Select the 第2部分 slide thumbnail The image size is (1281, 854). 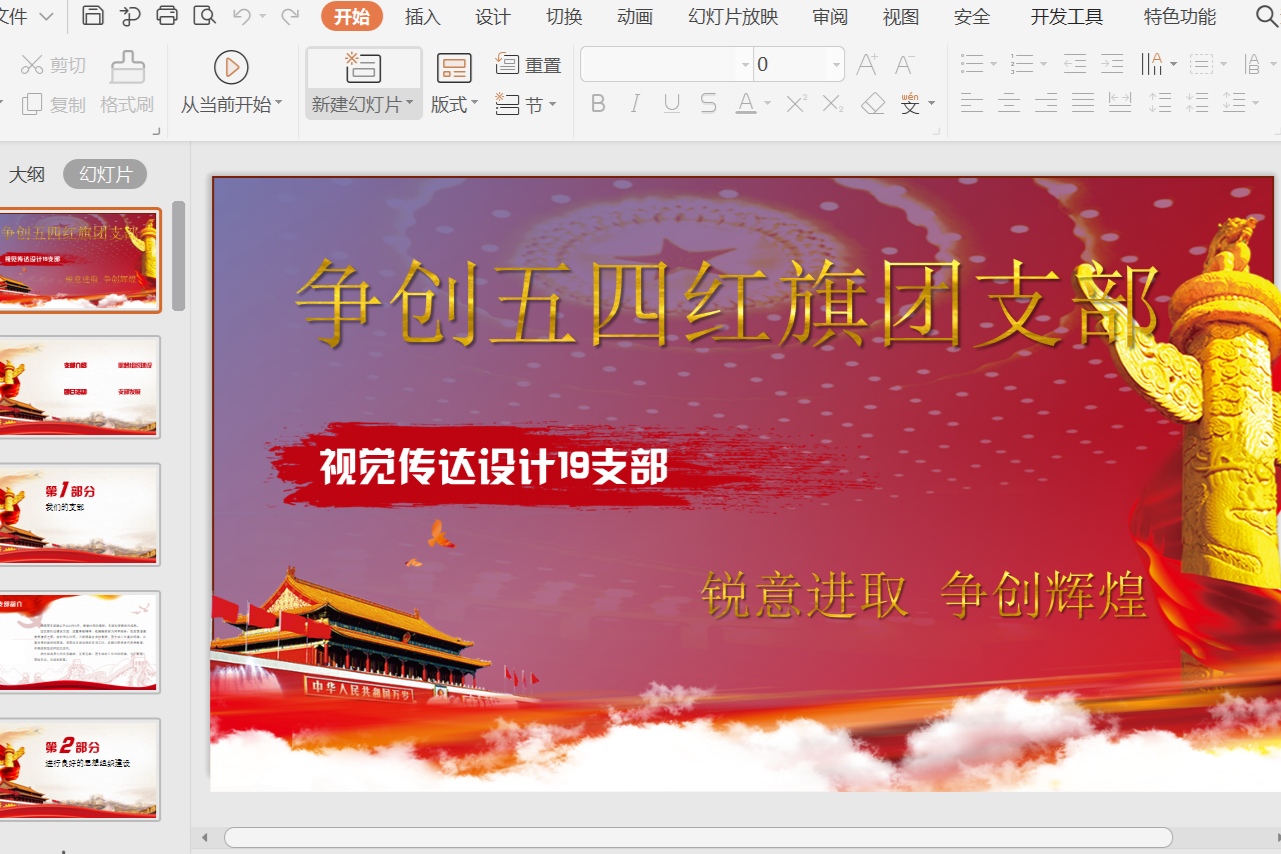[78, 768]
